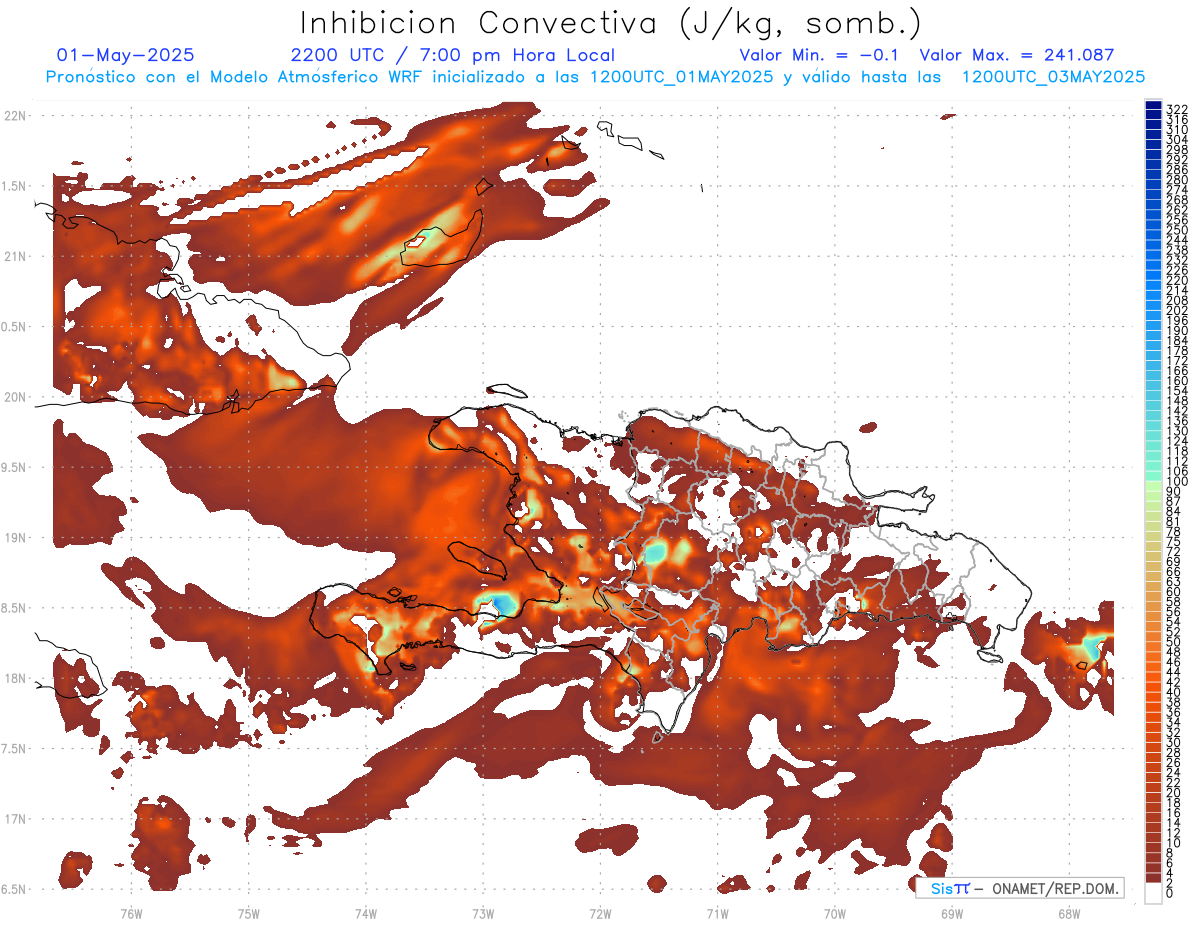Click the '0.5N' latitude label
The width and height of the screenshot is (1200, 927).
pyautogui.click(x=15, y=327)
